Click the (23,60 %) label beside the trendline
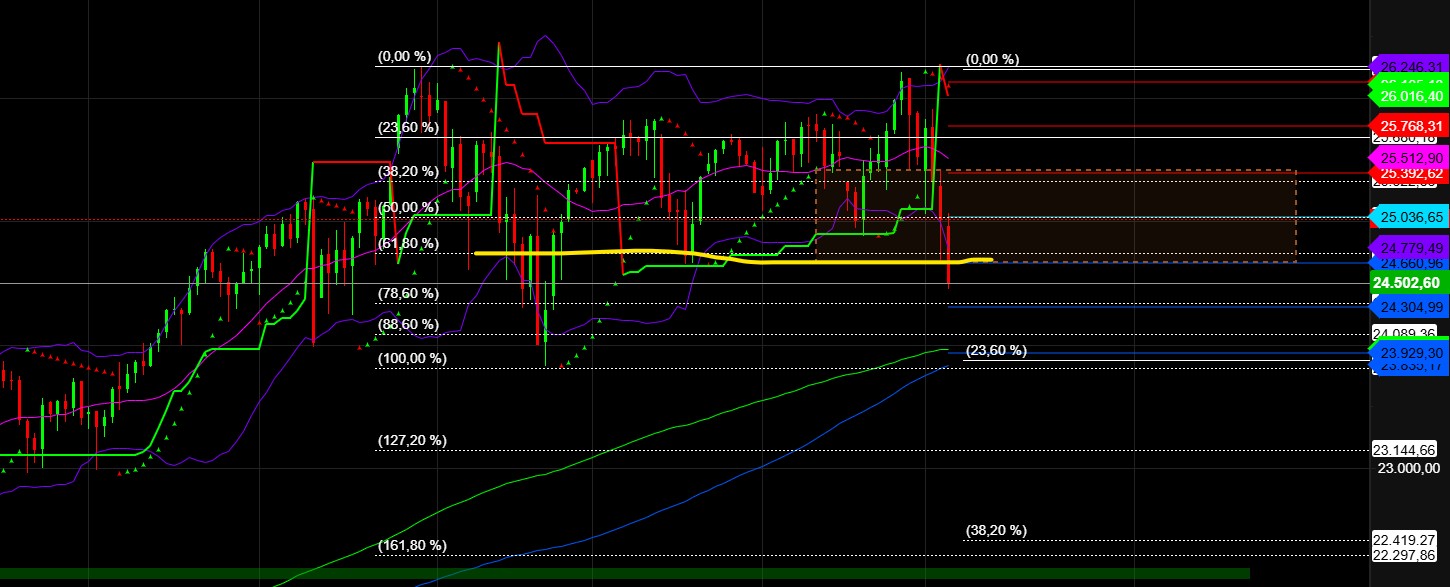The image size is (1450, 587). click(995, 350)
